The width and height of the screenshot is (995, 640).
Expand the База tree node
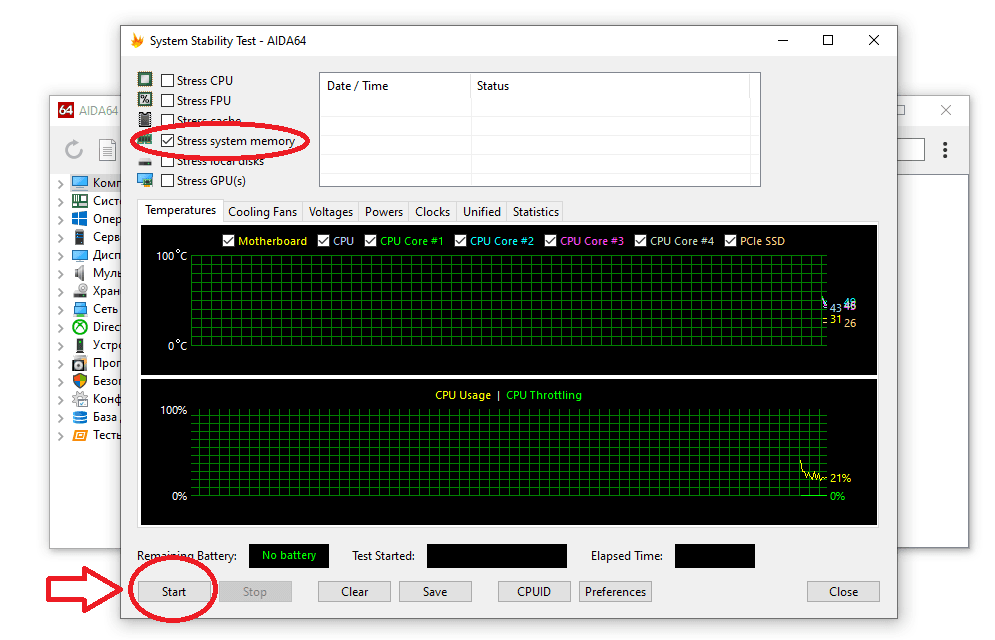[60, 418]
